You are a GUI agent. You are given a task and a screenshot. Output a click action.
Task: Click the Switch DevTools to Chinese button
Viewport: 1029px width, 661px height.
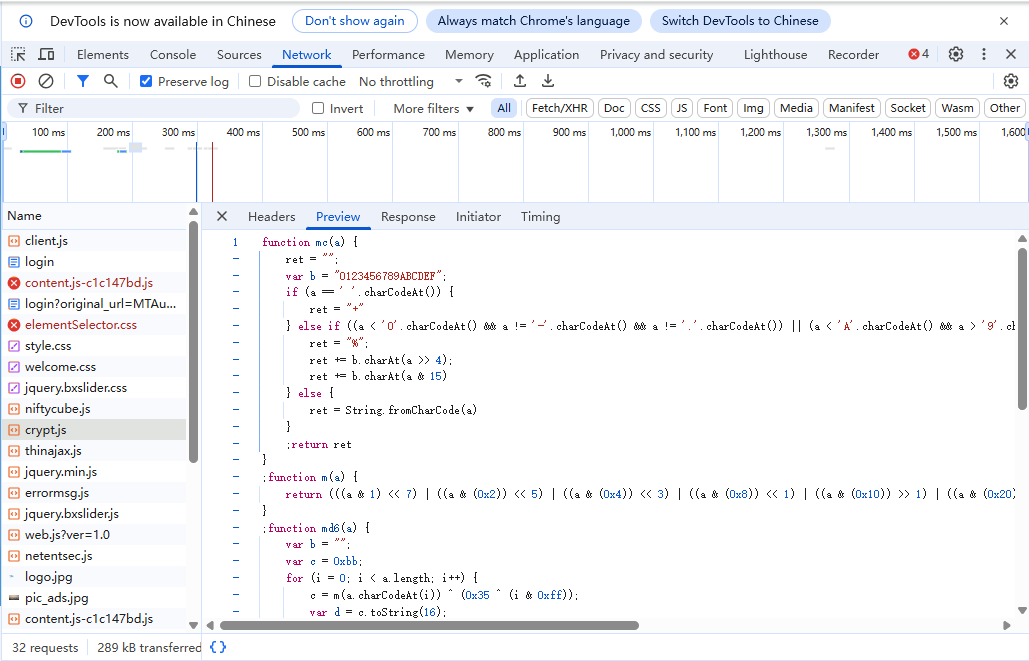pos(740,20)
